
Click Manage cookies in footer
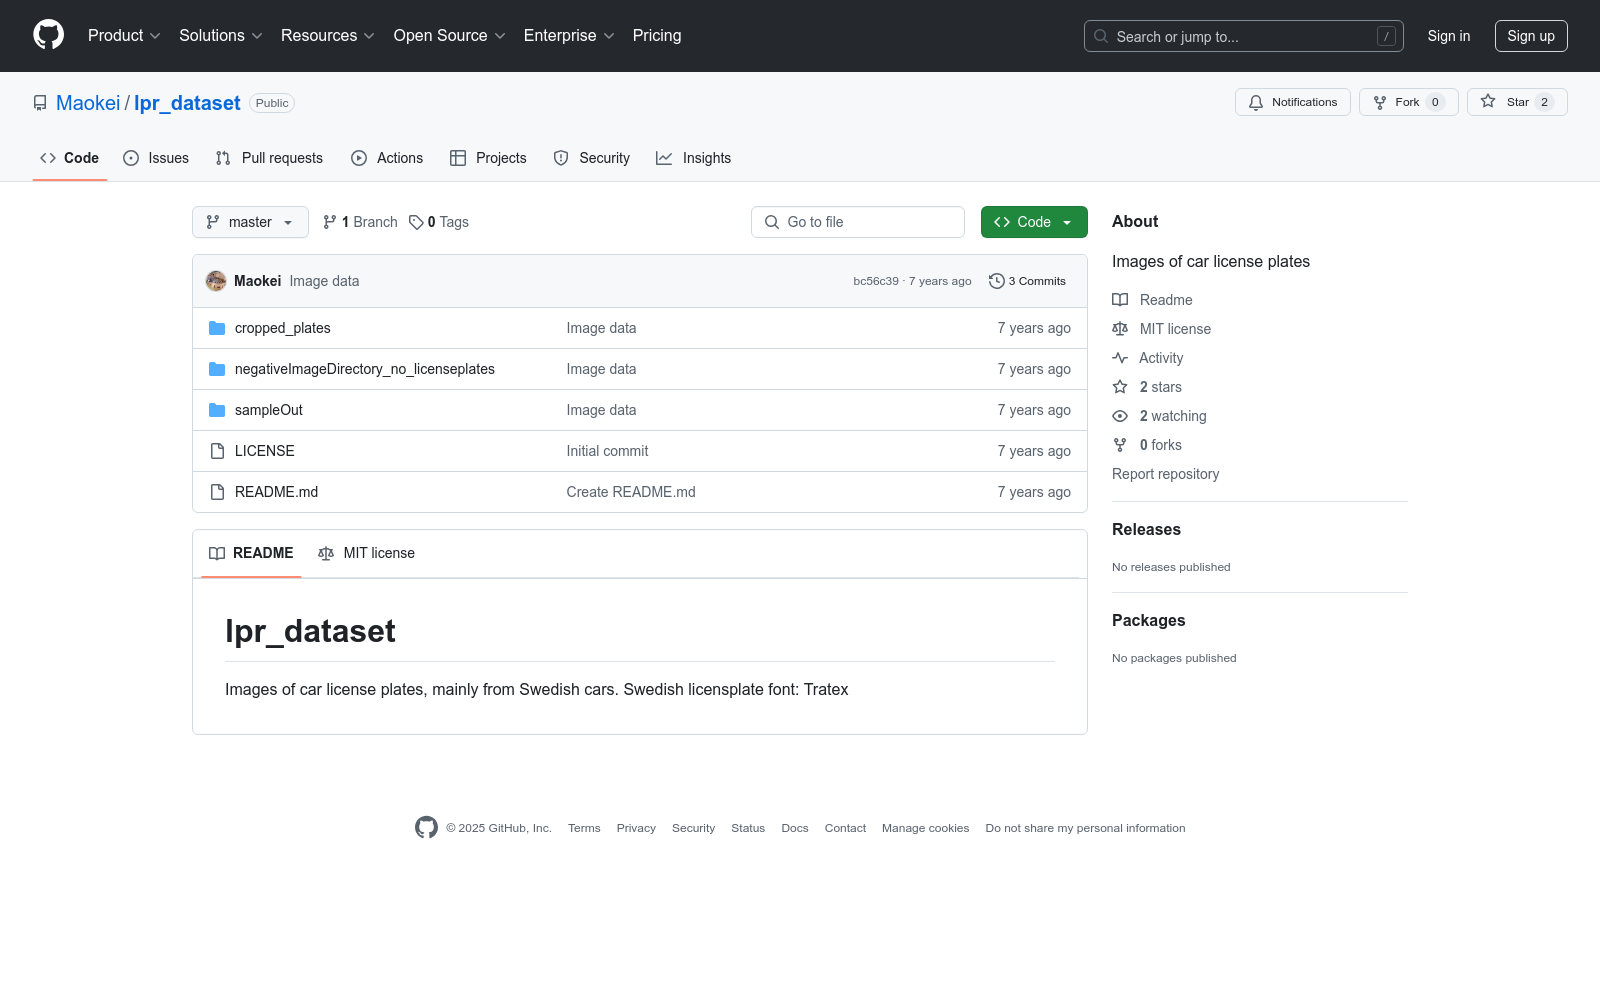click(925, 828)
